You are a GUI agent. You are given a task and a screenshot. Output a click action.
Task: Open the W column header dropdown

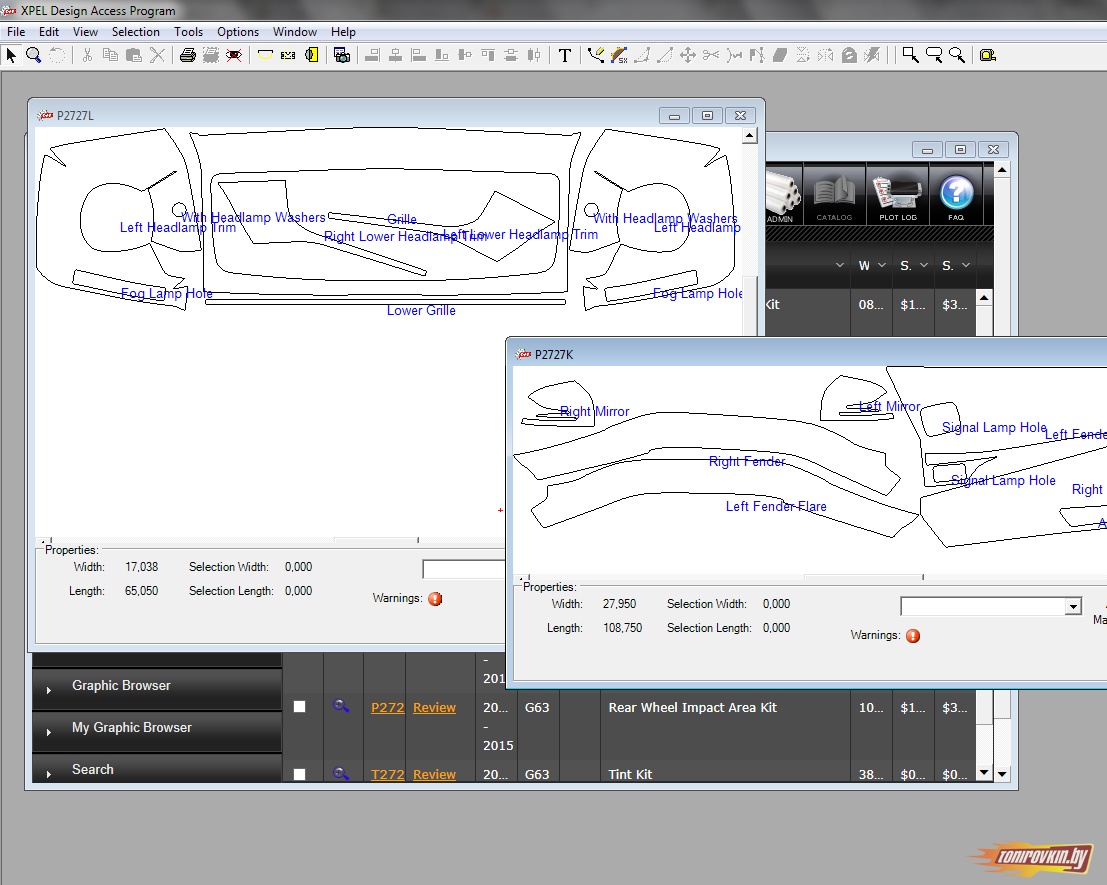(882, 265)
